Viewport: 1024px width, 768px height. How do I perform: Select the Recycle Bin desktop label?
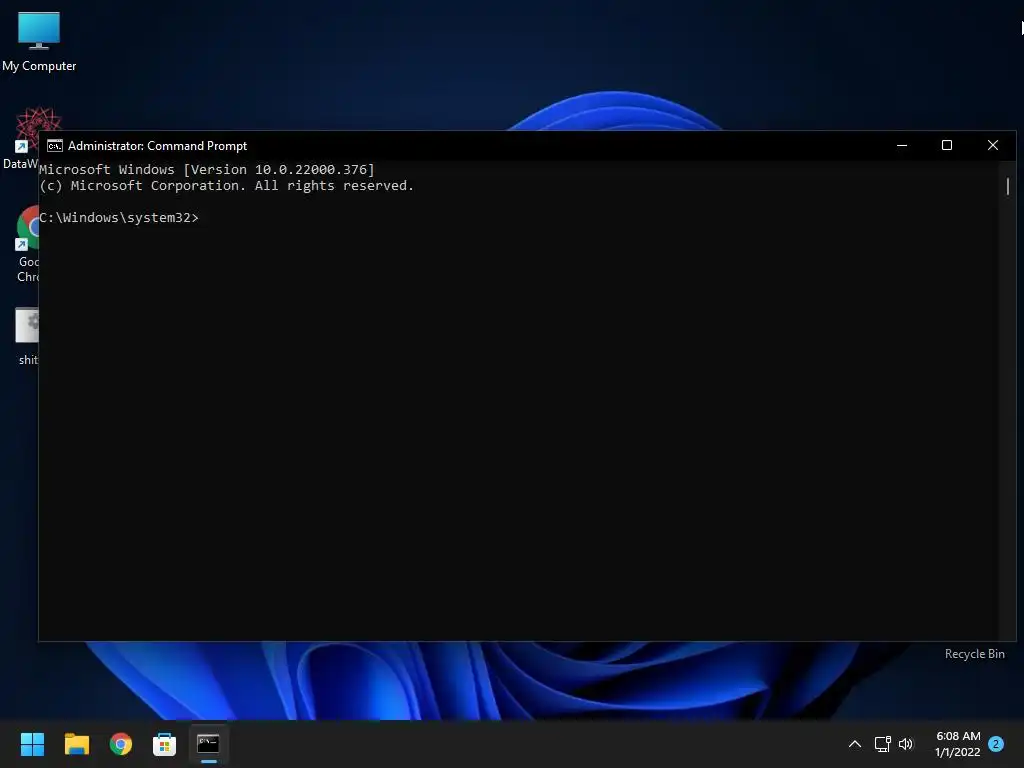click(x=974, y=654)
